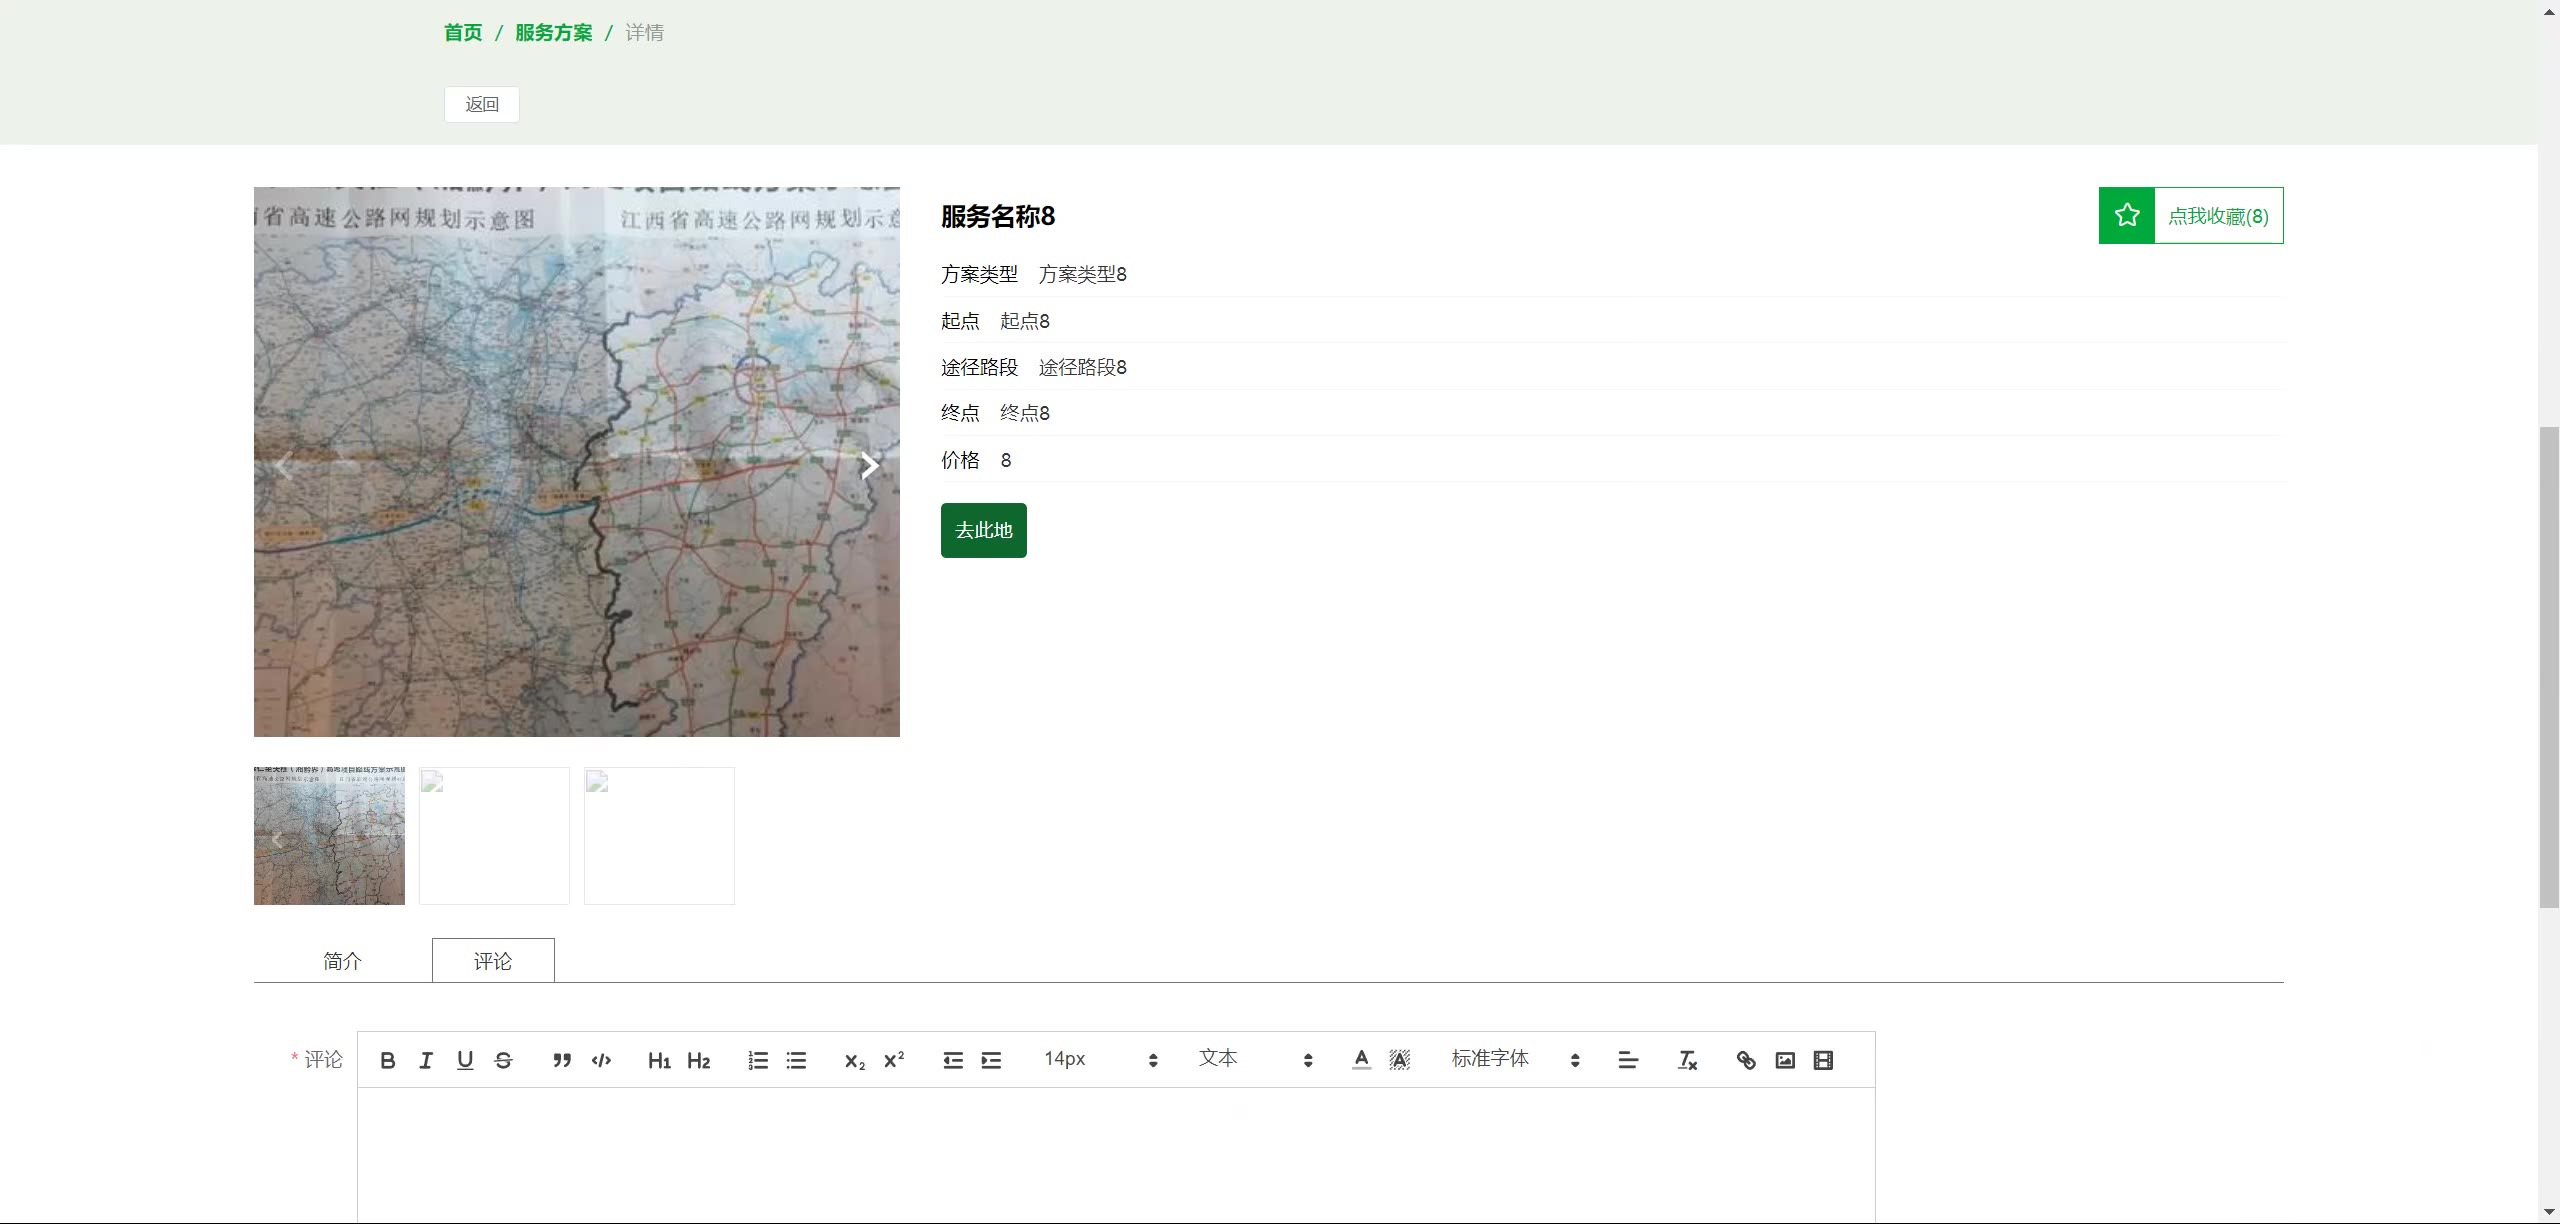The height and width of the screenshot is (1224, 2560).
Task: Insert a video into the comment
Action: click(x=1823, y=1060)
